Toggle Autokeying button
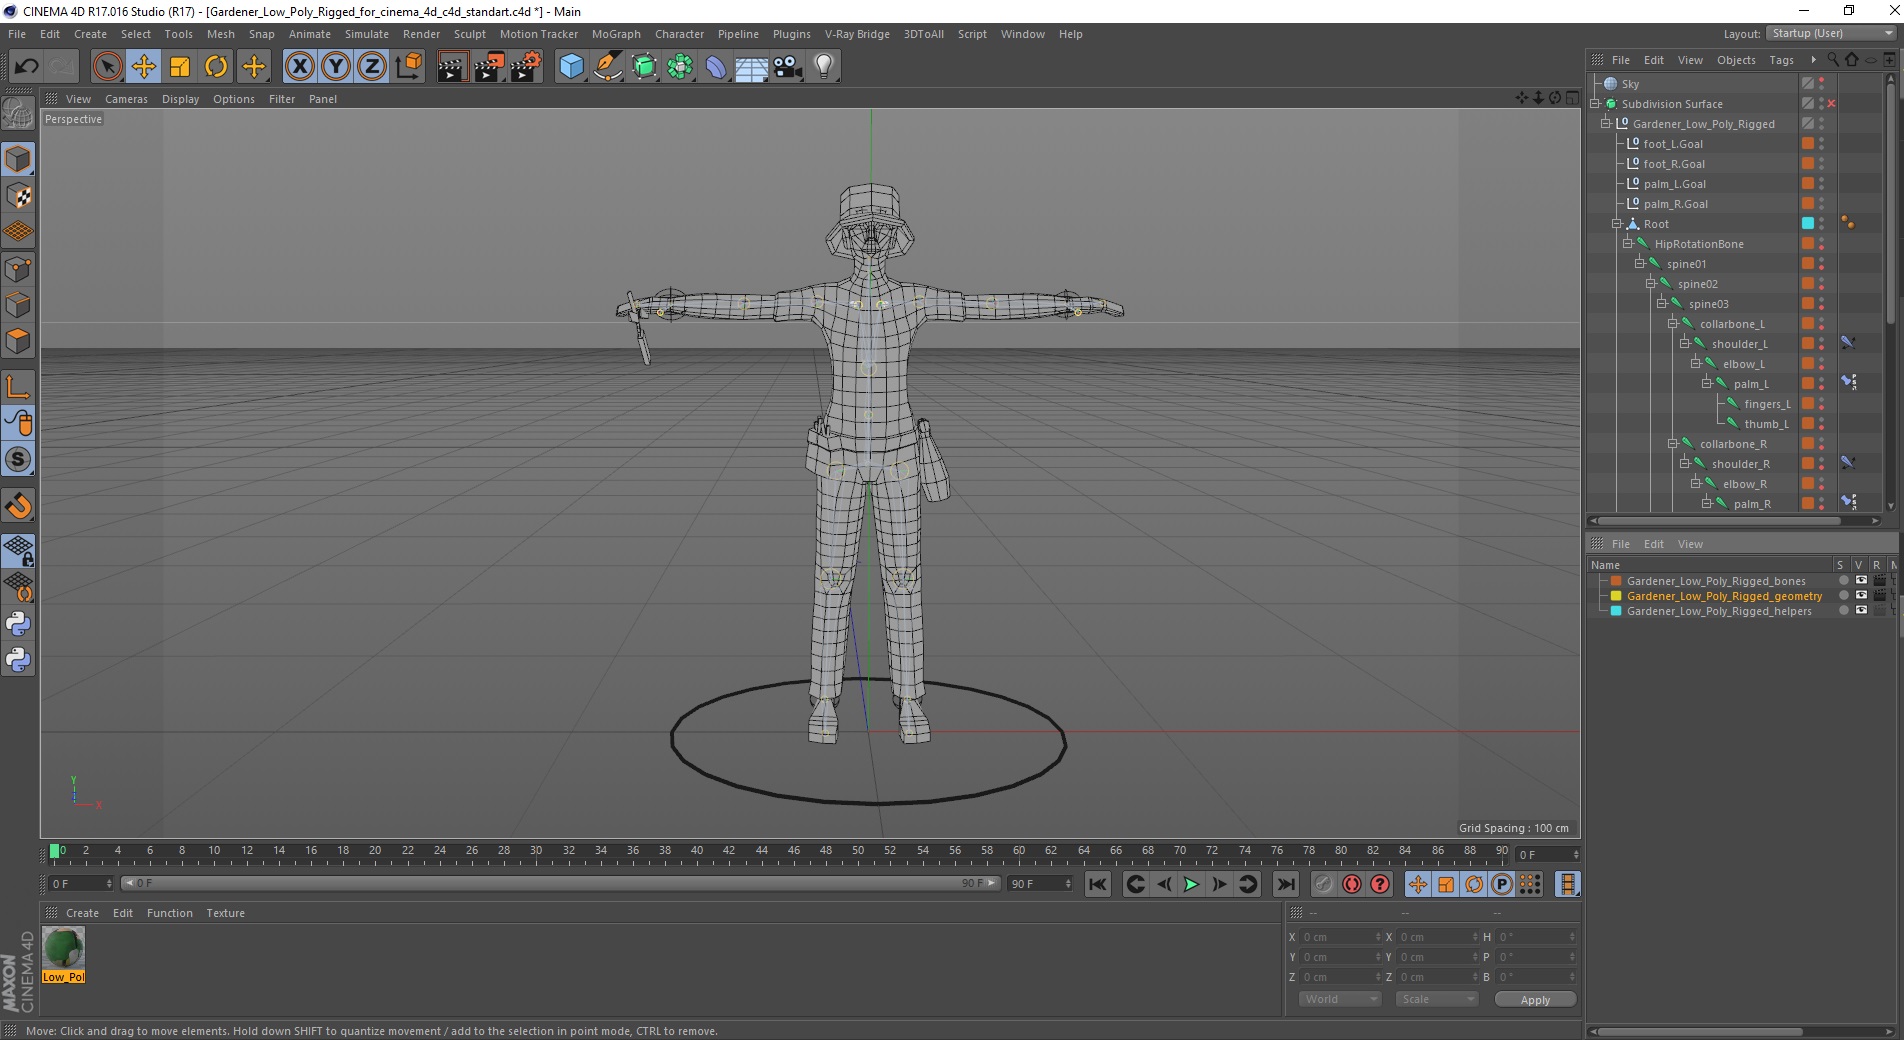This screenshot has height=1040, width=1904. 1352,884
